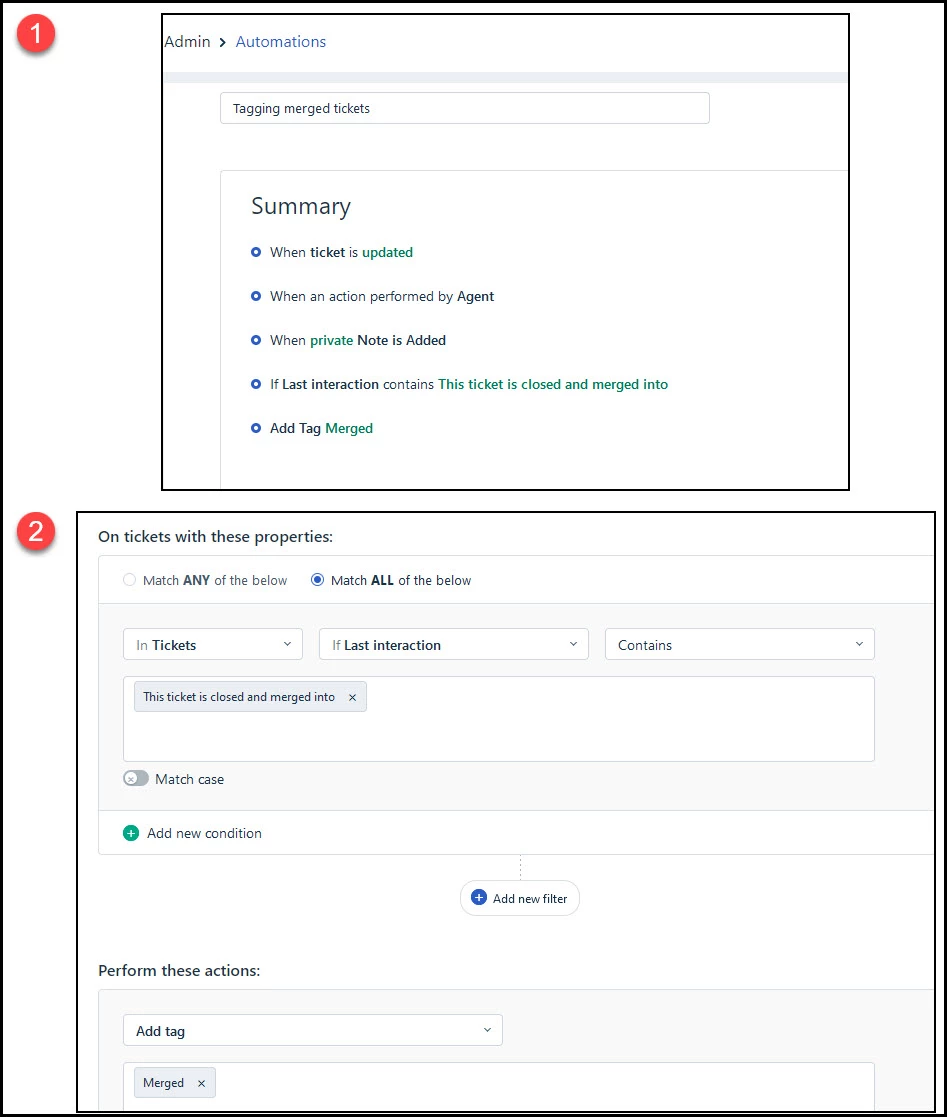The width and height of the screenshot is (947, 1117).
Task: Click the Tagging merged tickets name field
Action: click(x=465, y=108)
